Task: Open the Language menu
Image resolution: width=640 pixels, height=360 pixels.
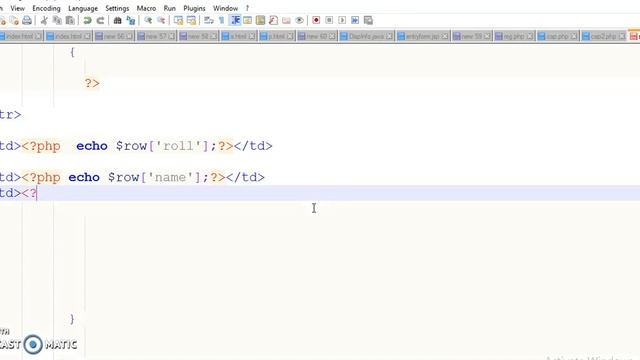Action: click(83, 8)
